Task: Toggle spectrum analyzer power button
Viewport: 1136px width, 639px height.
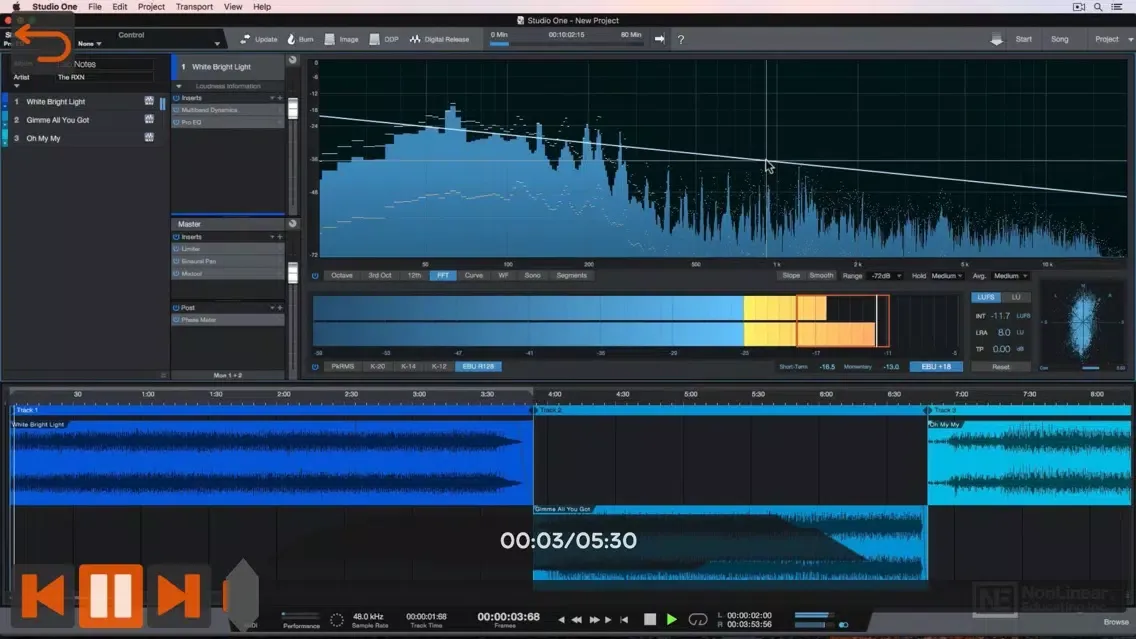Action: coord(315,276)
